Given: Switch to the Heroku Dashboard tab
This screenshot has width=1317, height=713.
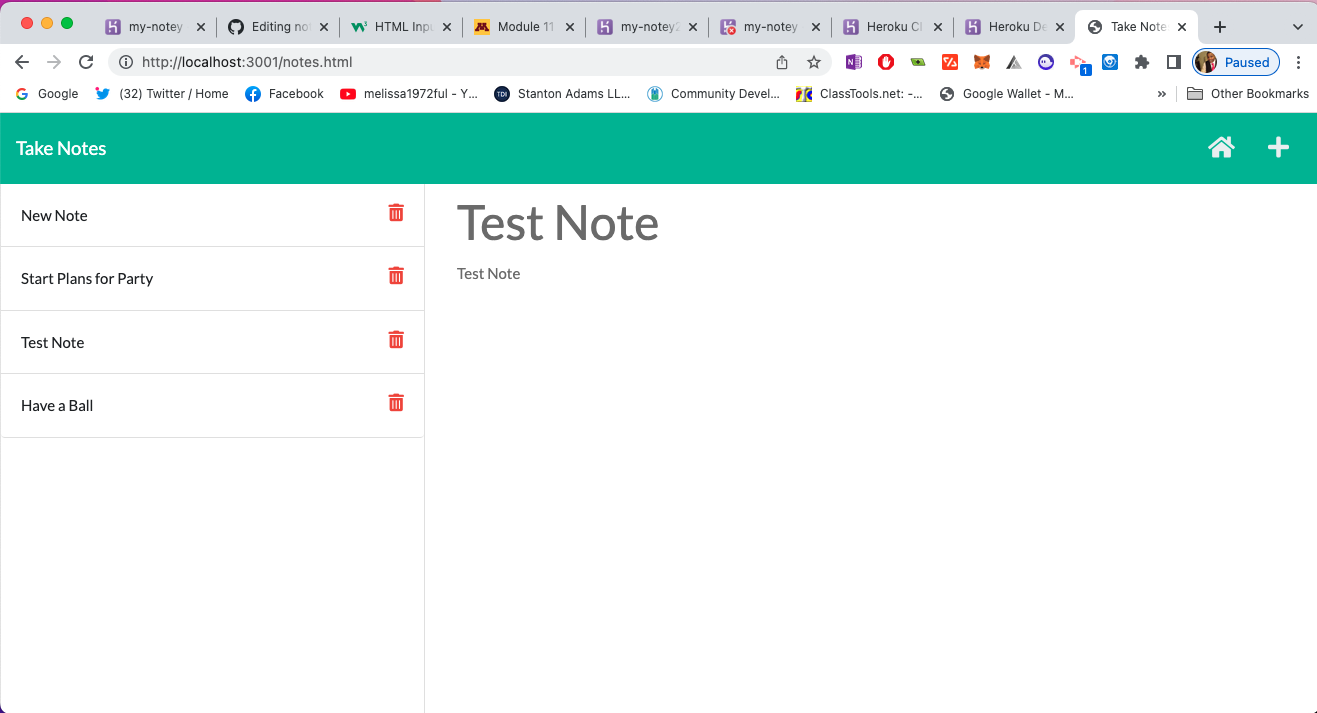Looking at the screenshot, I should pos(1013,27).
